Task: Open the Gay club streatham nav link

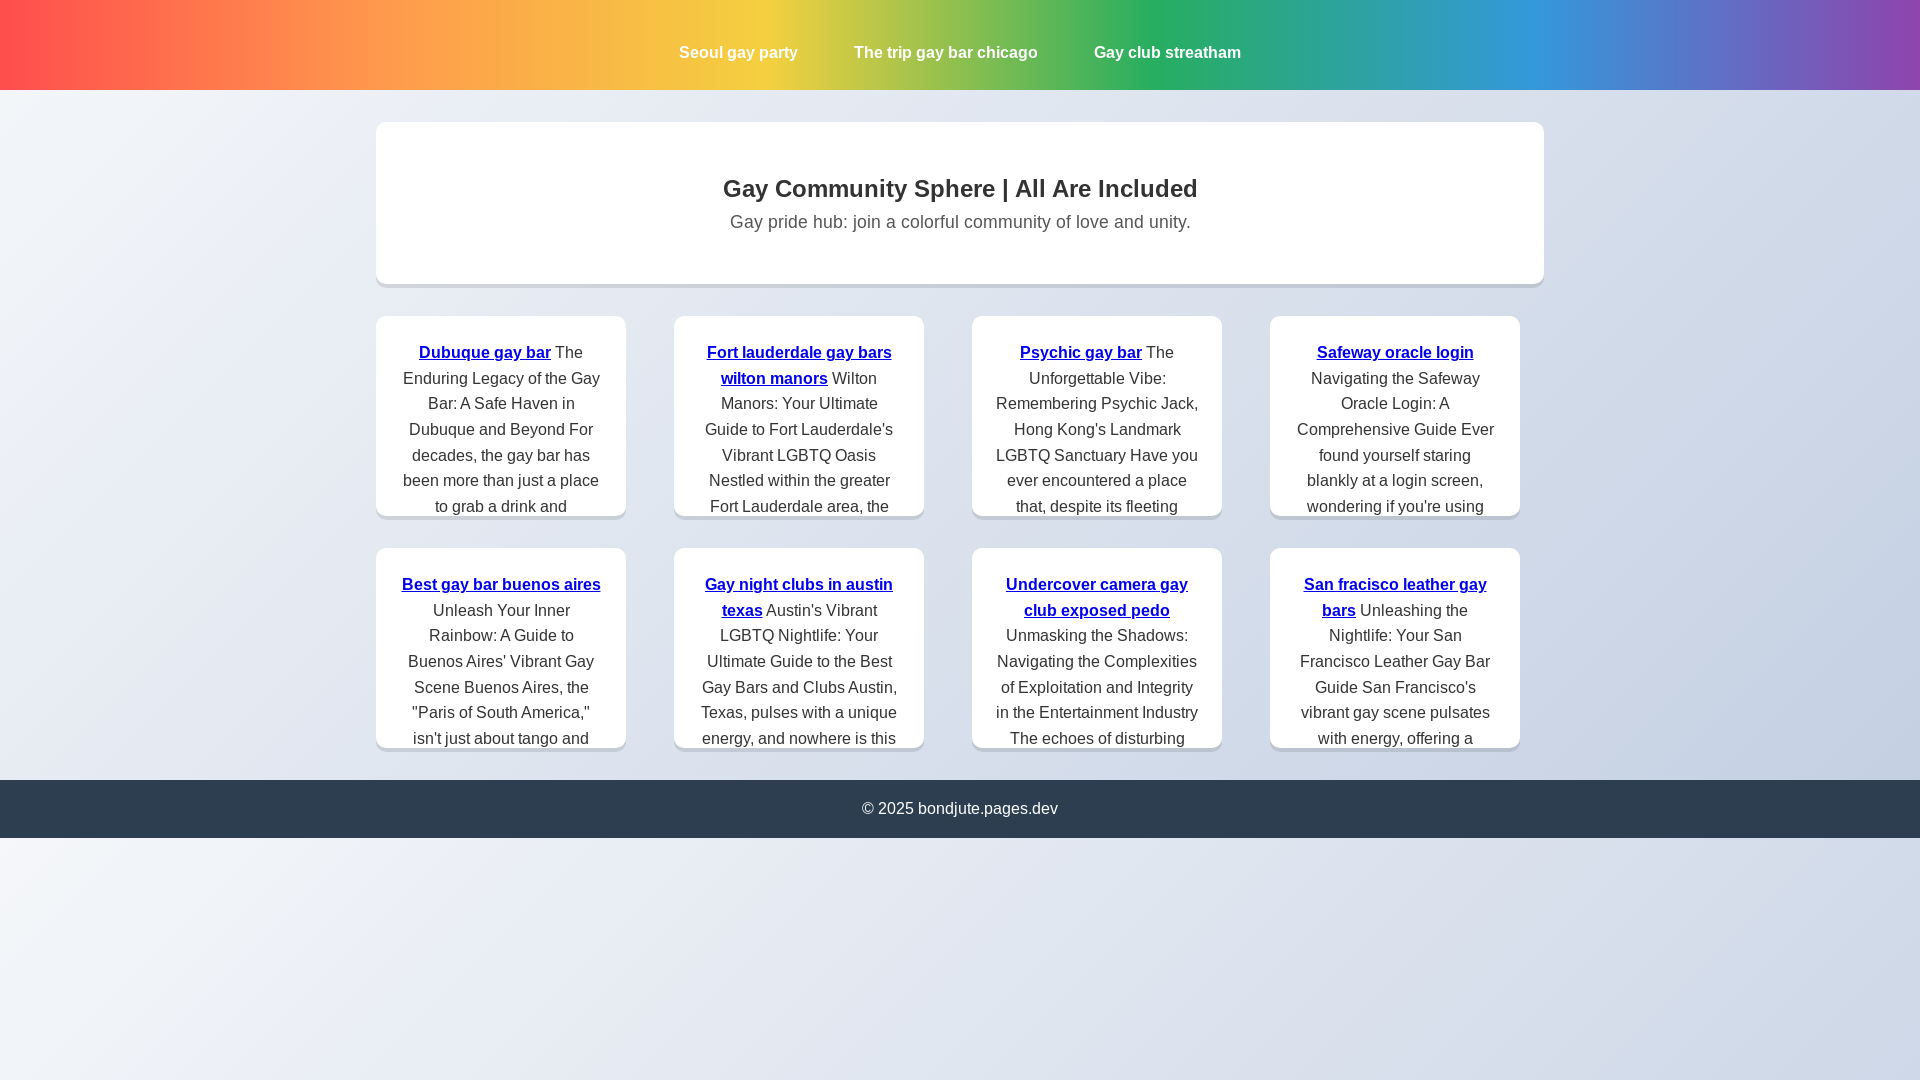Action: (1167, 53)
